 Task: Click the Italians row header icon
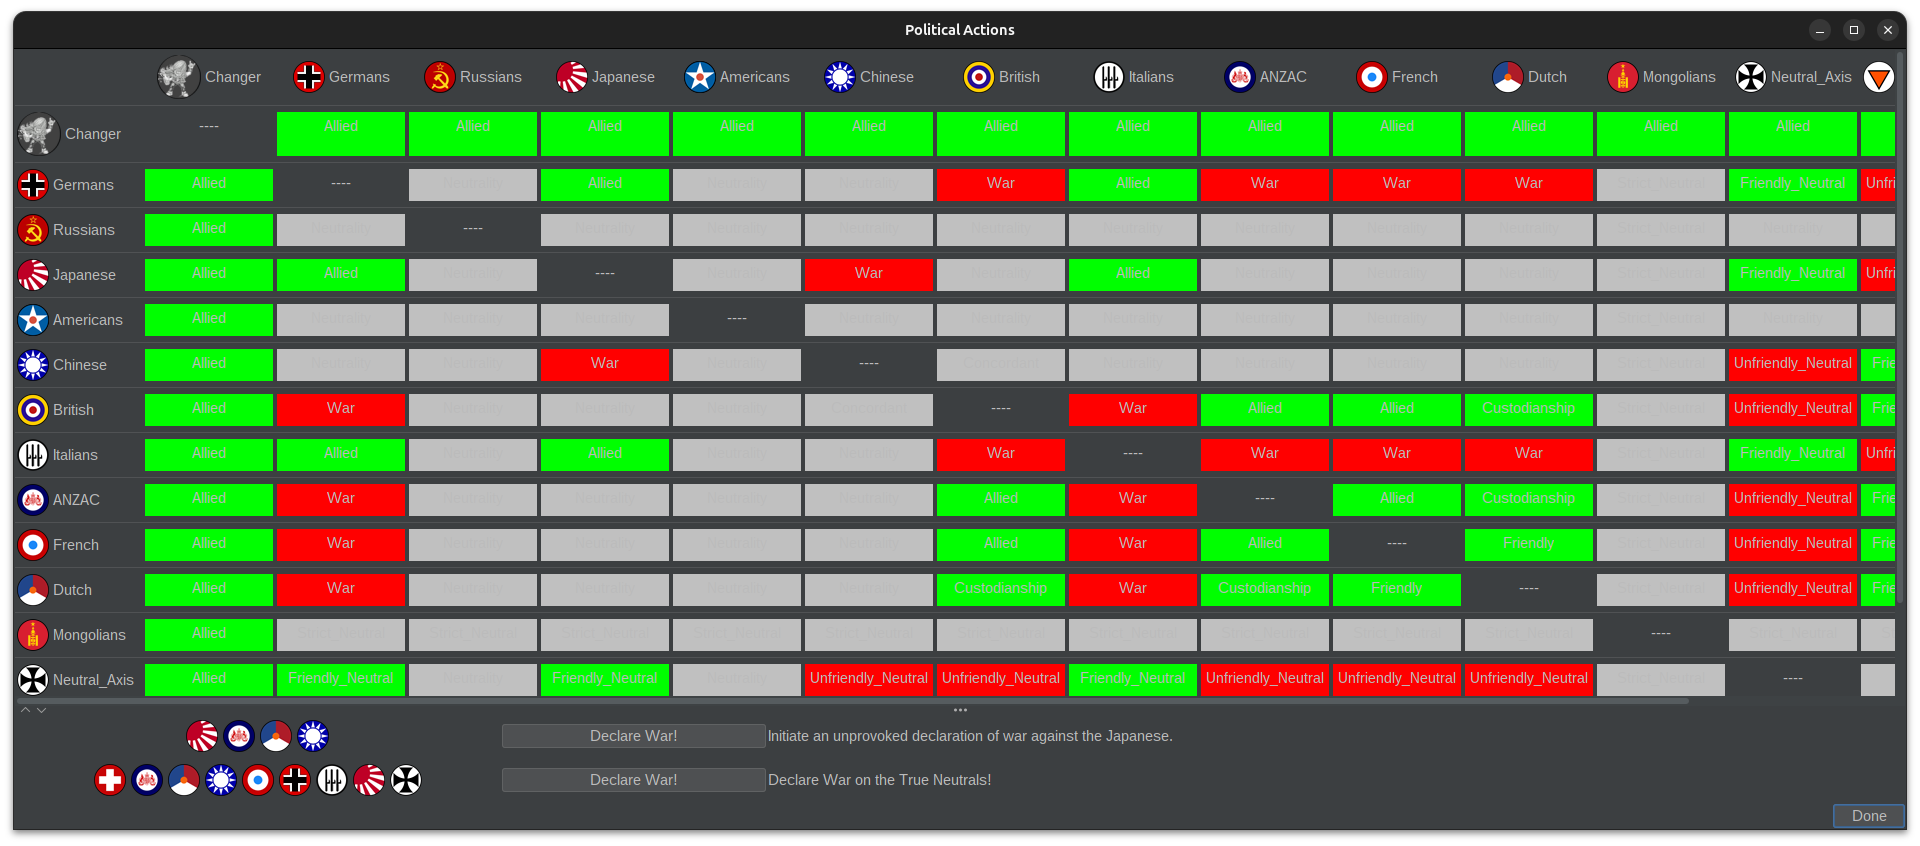[33, 455]
